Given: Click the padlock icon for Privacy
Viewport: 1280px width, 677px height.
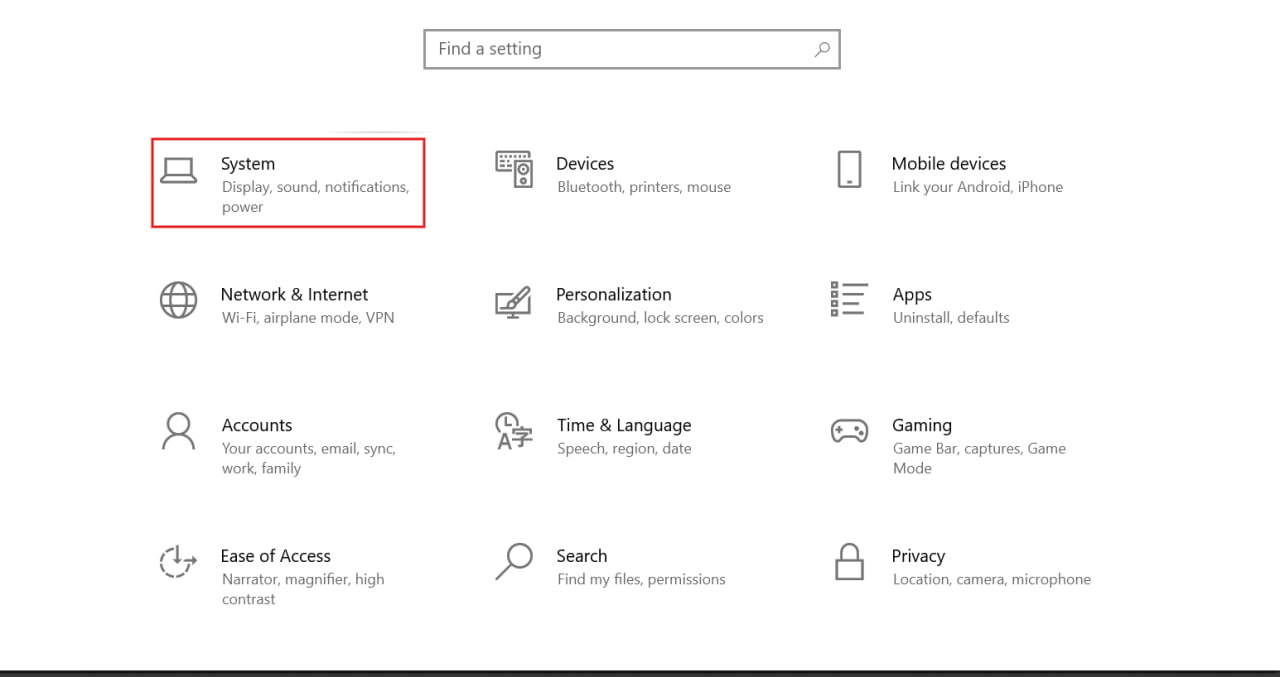Looking at the screenshot, I should tap(849, 562).
